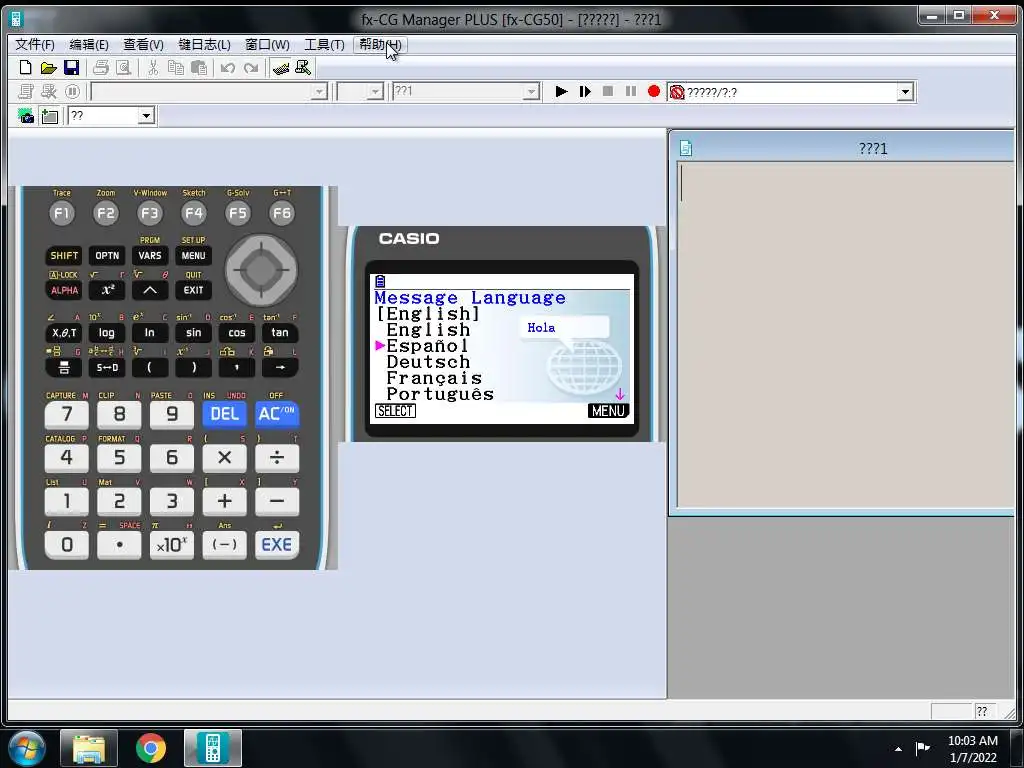Click the Copy toolbar icon
This screenshot has height=768, width=1024.
pos(175,68)
